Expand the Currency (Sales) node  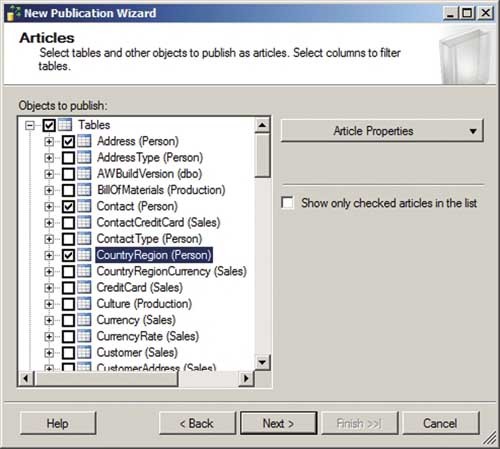point(49,320)
